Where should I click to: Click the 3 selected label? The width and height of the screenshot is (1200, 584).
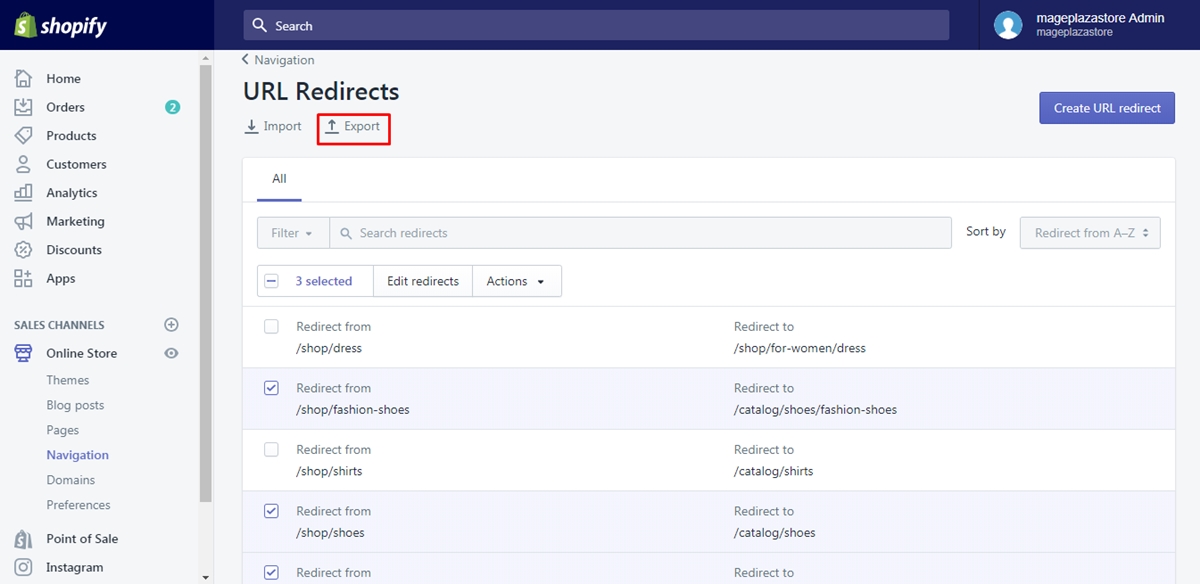coord(324,281)
